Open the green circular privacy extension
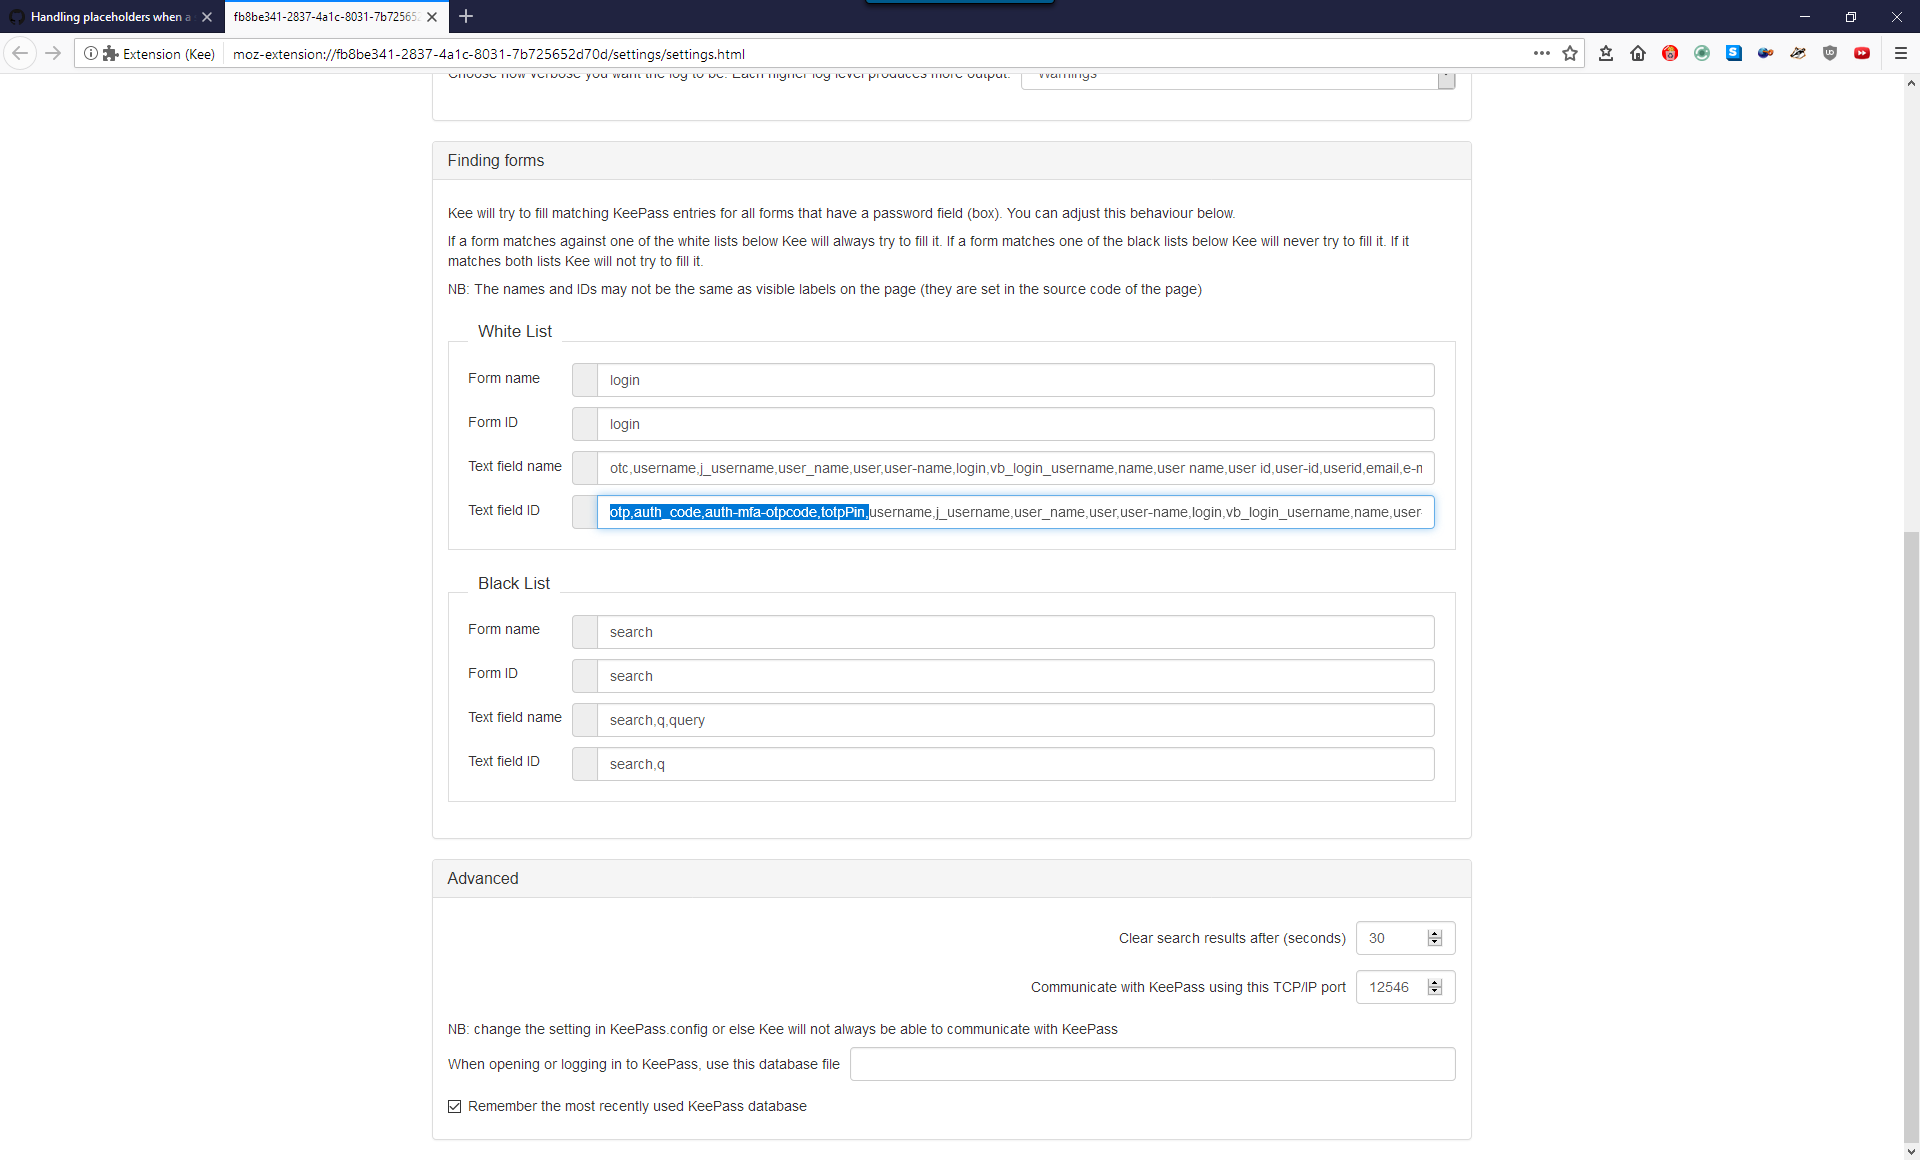 point(1702,53)
